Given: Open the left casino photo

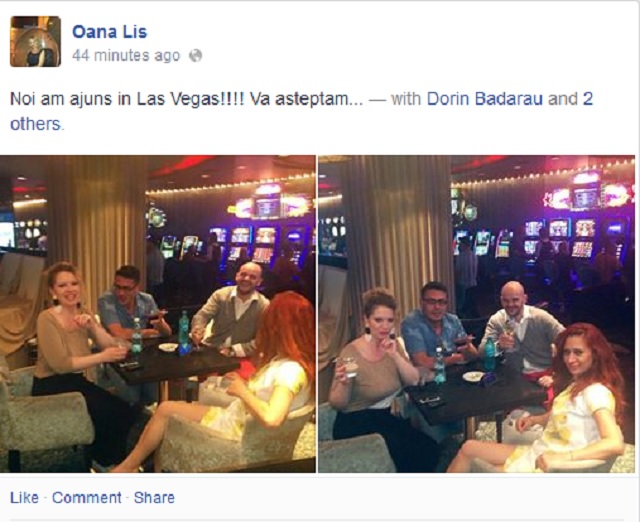Looking at the screenshot, I should click(158, 314).
